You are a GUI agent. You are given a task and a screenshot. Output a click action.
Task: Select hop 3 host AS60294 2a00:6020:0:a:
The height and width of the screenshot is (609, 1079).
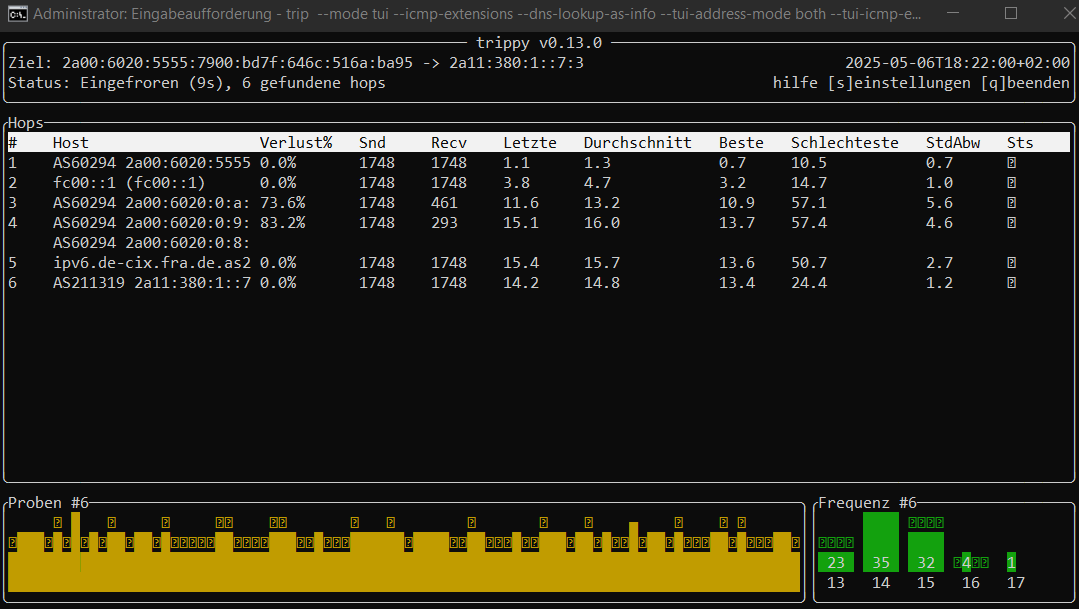point(151,202)
